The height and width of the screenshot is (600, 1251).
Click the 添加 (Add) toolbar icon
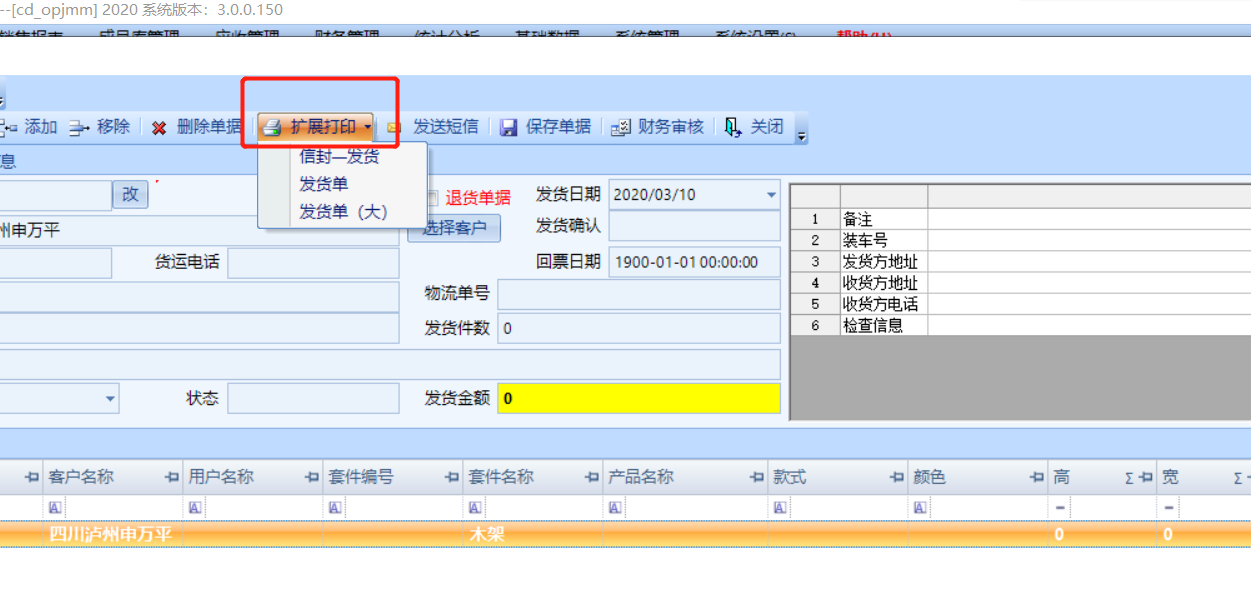coord(9,128)
